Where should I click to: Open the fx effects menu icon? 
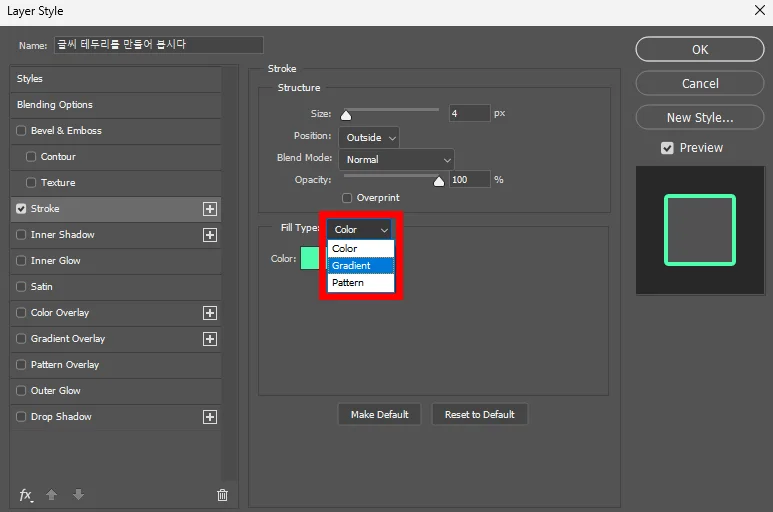point(26,495)
